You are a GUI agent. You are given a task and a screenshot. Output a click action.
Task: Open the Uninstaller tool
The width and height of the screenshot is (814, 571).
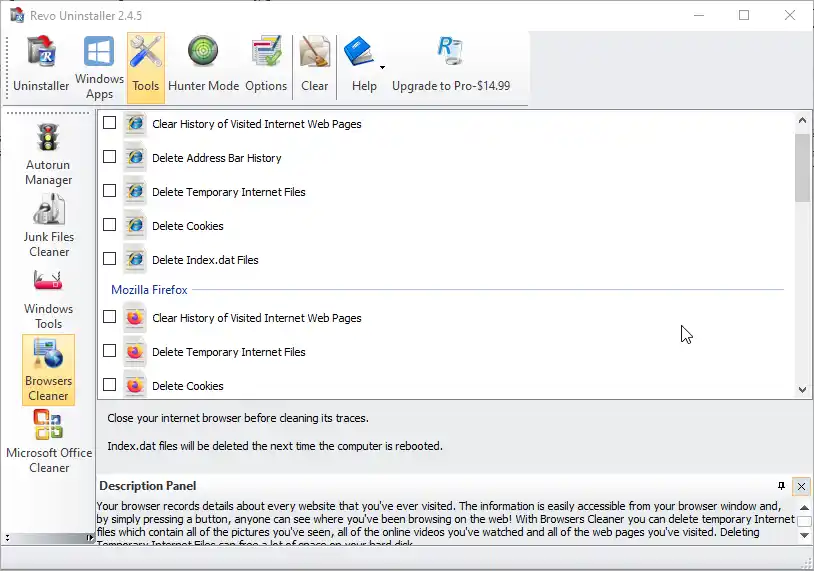click(41, 65)
